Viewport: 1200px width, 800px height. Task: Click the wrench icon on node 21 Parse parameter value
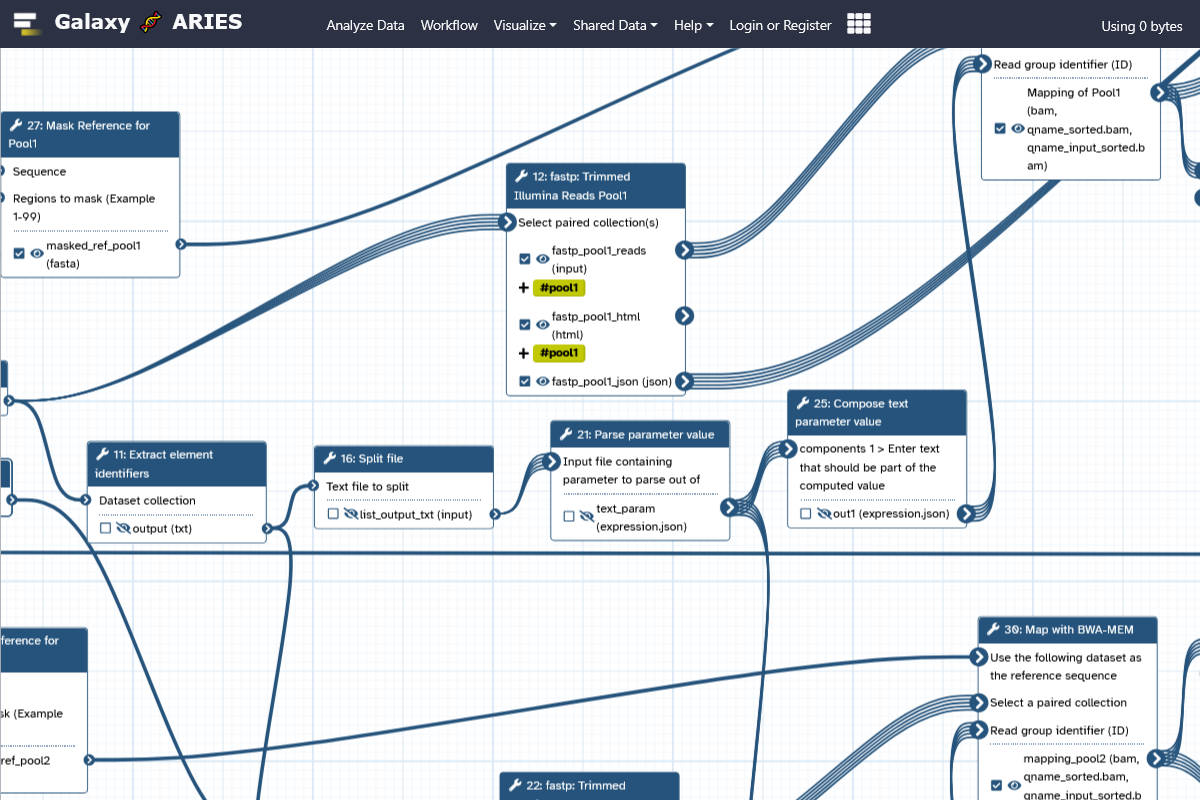pos(565,434)
